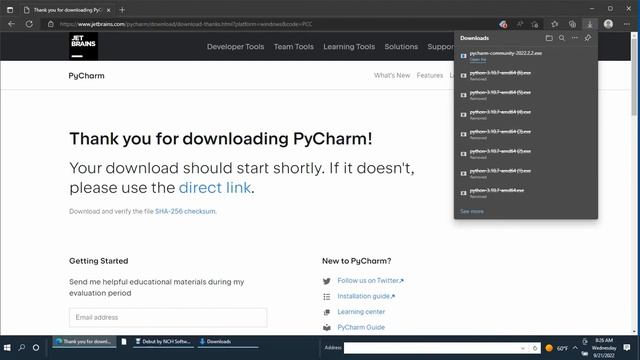Screen dimensions: 640x360
Task: Open Developer Tools menu
Action: click(x=236, y=47)
